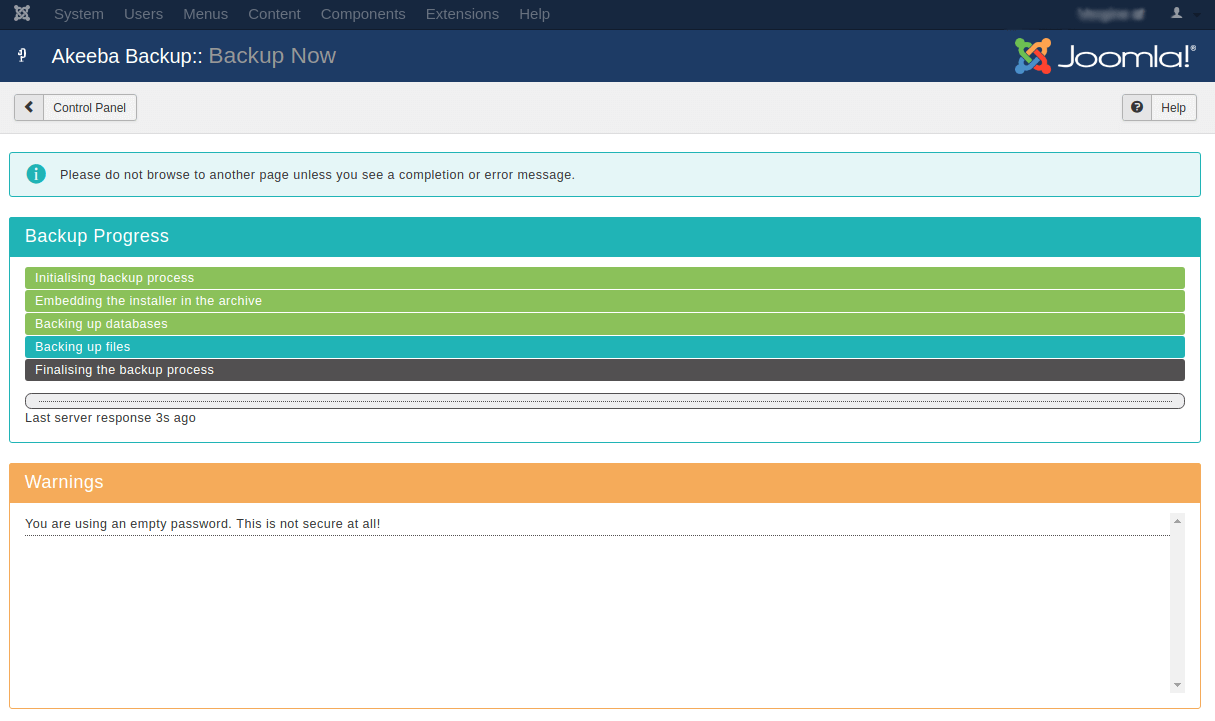Click the Warnings panel heading

click(605, 483)
